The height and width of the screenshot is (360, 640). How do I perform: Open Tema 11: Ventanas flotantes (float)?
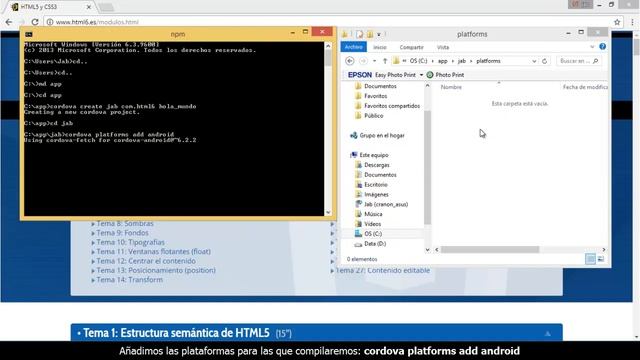click(153, 252)
